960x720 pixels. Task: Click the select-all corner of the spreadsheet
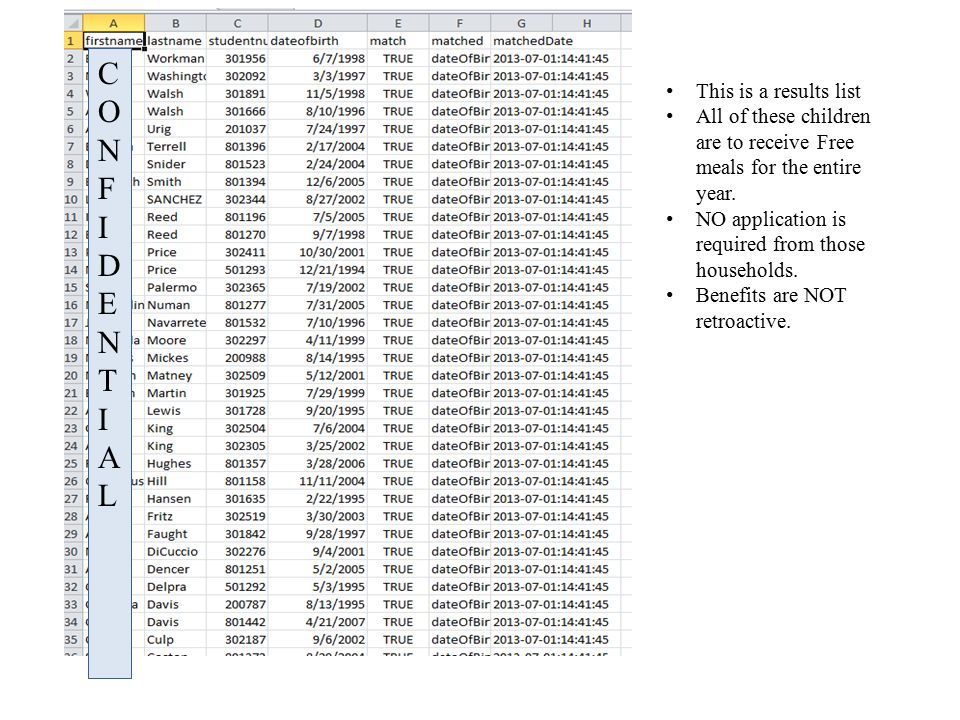coord(73,23)
